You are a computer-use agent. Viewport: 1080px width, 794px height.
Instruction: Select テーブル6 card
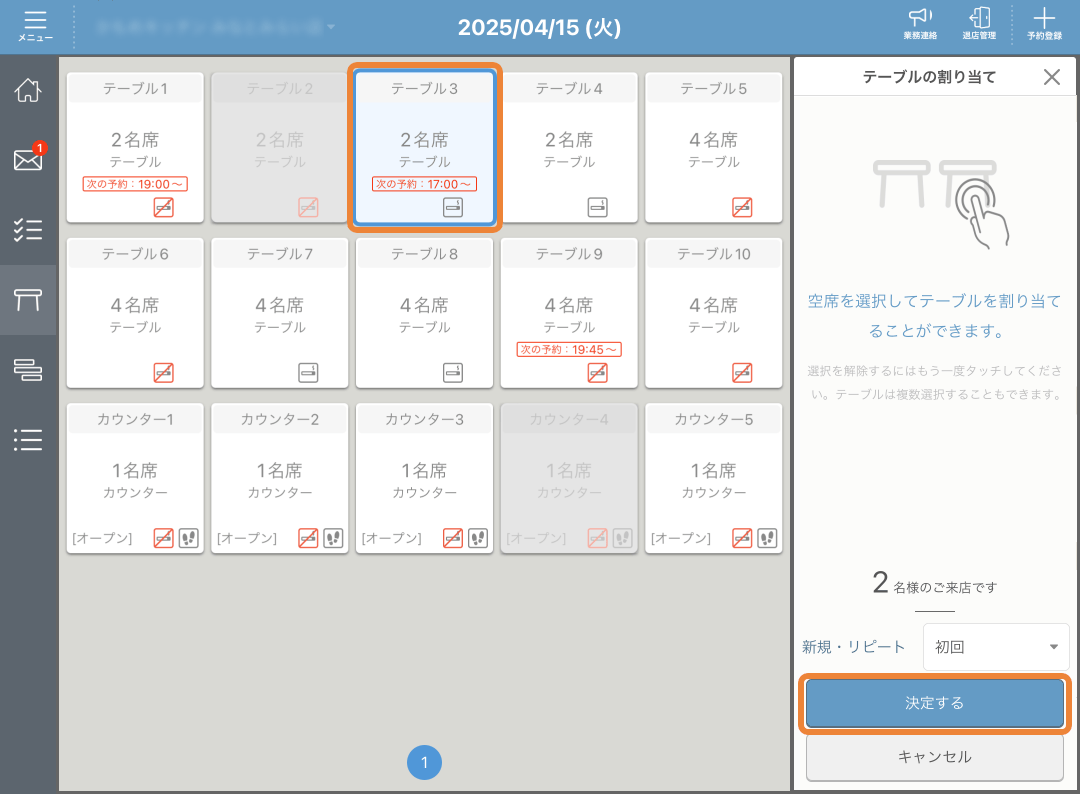pyautogui.click(x=135, y=313)
